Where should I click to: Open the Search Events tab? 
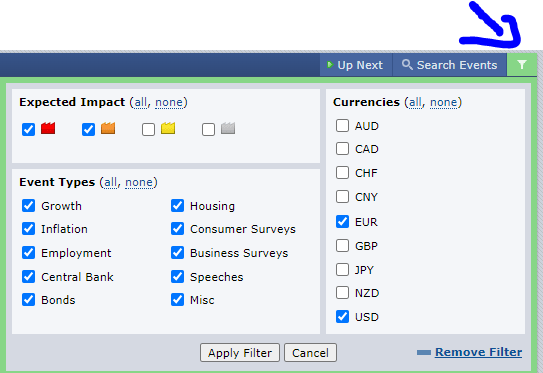tap(450, 65)
